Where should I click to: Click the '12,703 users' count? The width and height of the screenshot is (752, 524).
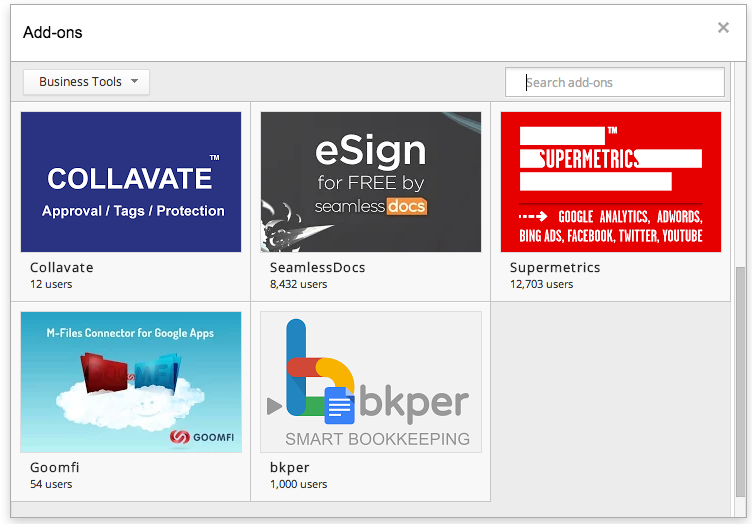(x=541, y=284)
